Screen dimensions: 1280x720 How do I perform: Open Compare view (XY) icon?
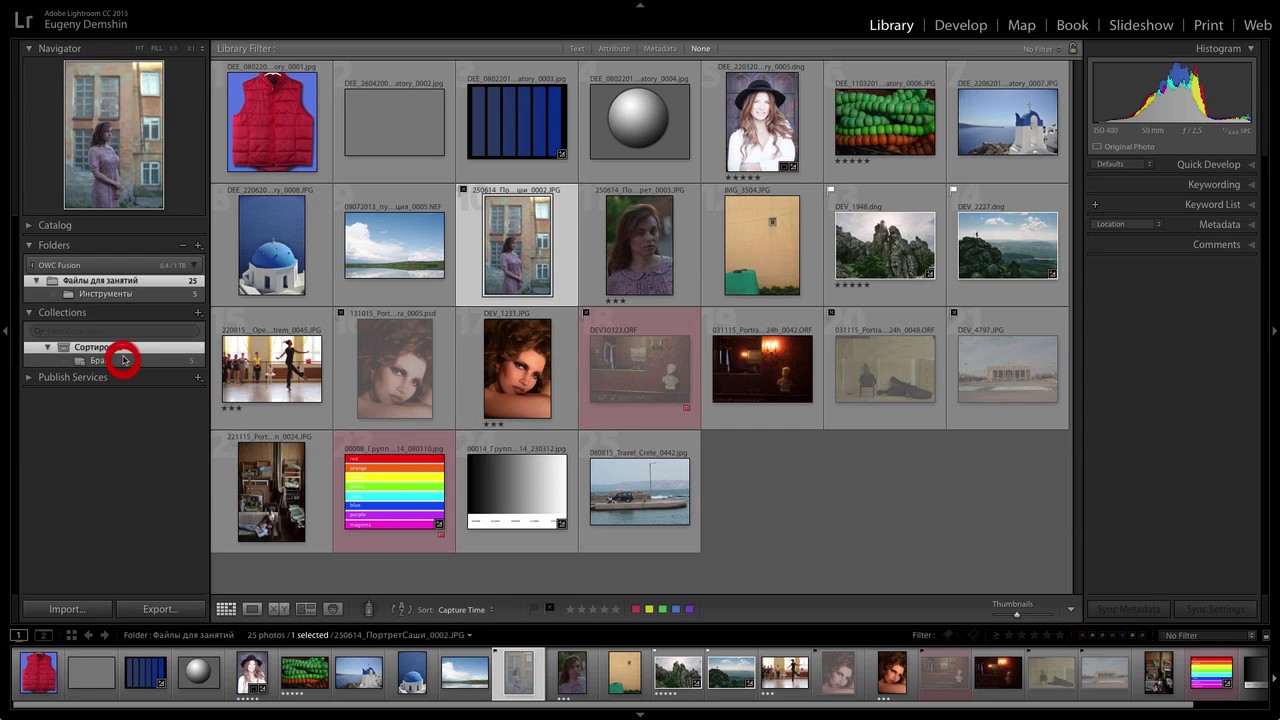(x=279, y=609)
